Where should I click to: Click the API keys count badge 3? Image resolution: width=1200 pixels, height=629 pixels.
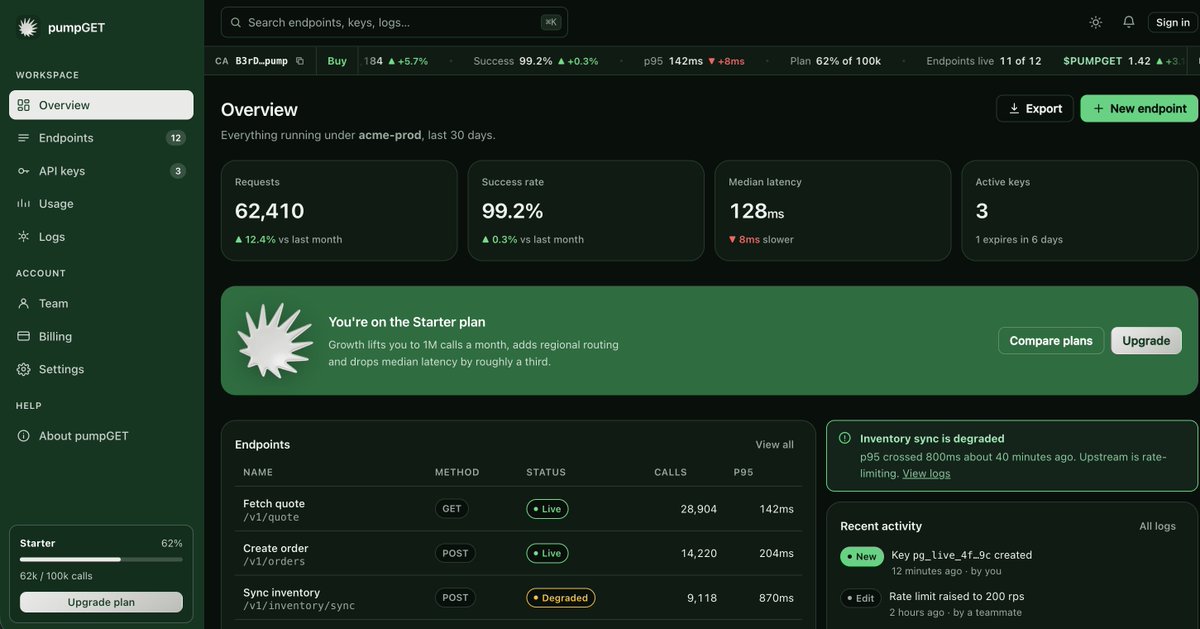click(178, 171)
